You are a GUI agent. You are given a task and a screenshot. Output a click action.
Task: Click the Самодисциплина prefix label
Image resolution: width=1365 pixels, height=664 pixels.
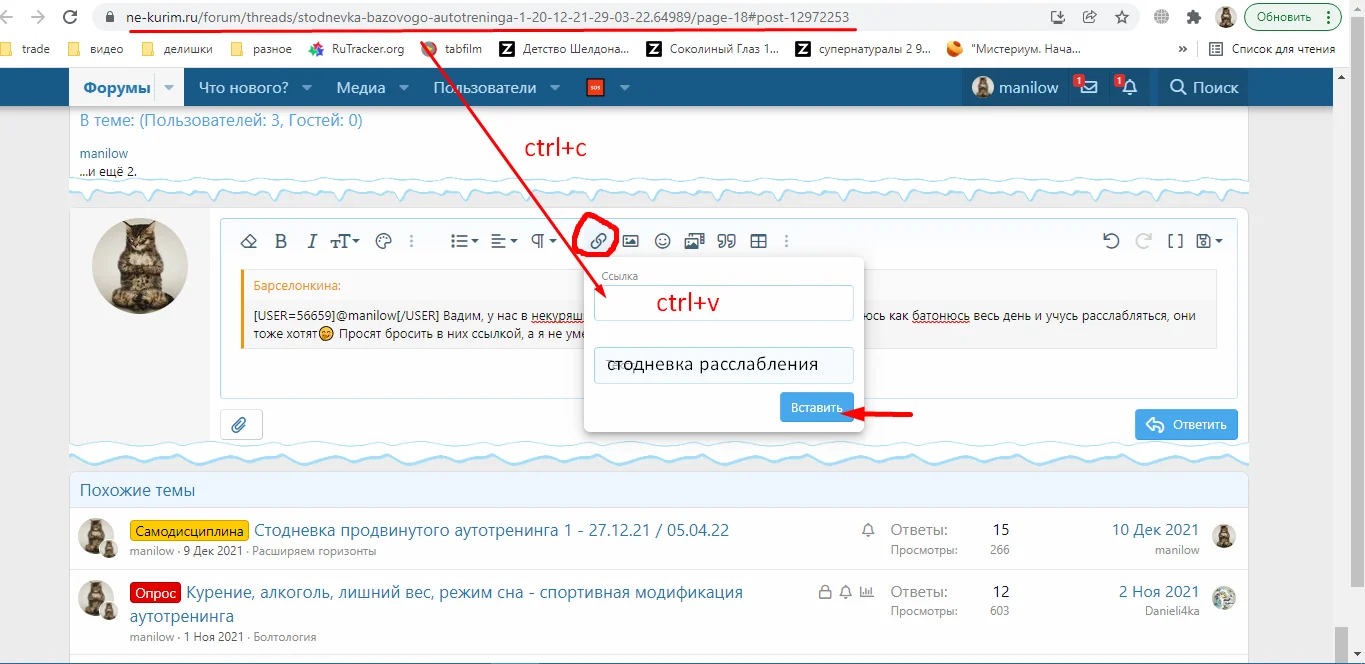pos(189,531)
